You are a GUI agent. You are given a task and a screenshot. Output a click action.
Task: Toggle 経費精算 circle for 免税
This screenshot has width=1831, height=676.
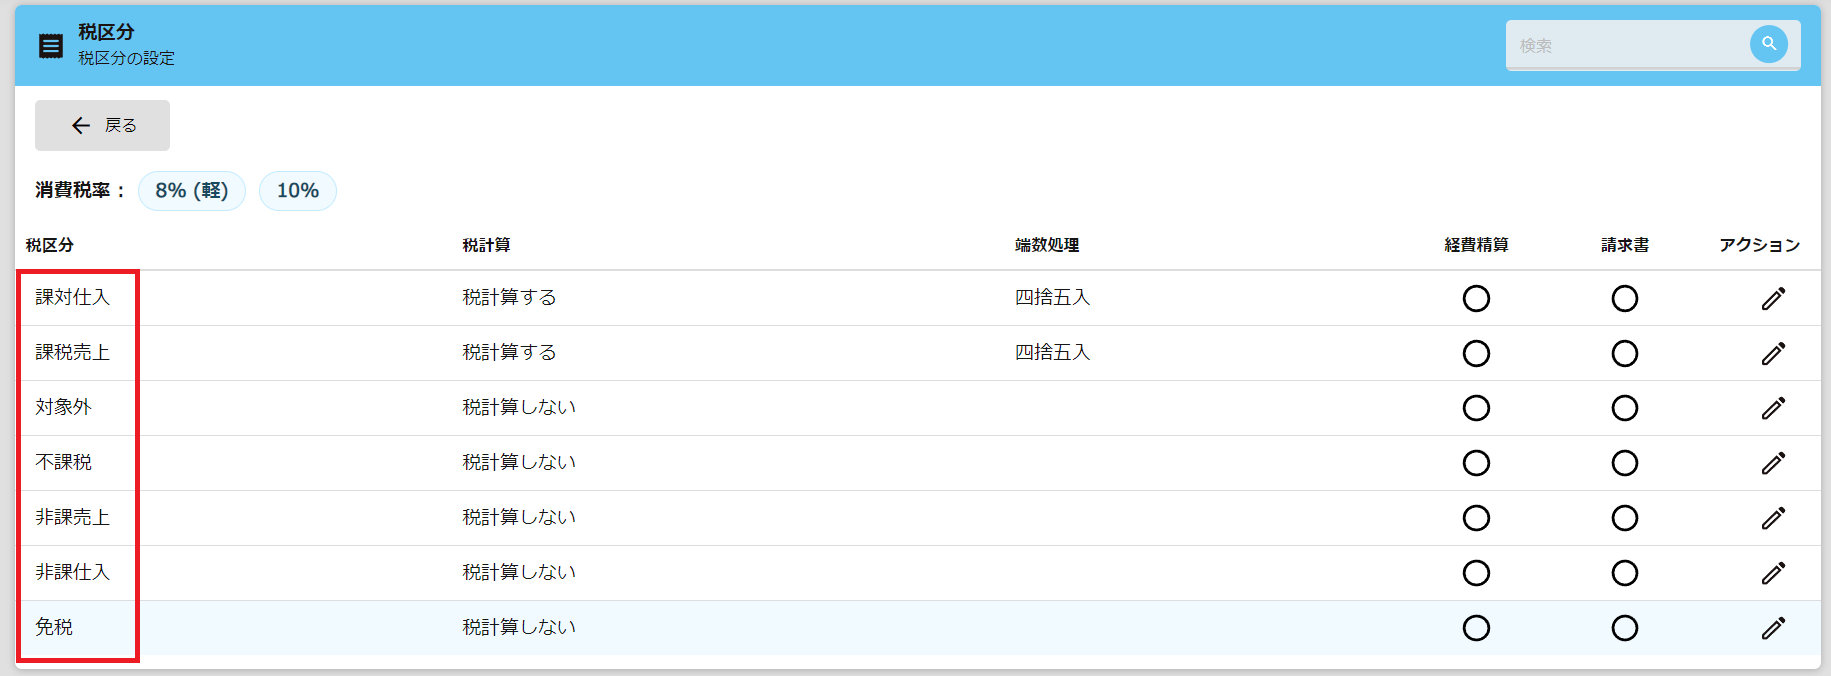click(1476, 628)
